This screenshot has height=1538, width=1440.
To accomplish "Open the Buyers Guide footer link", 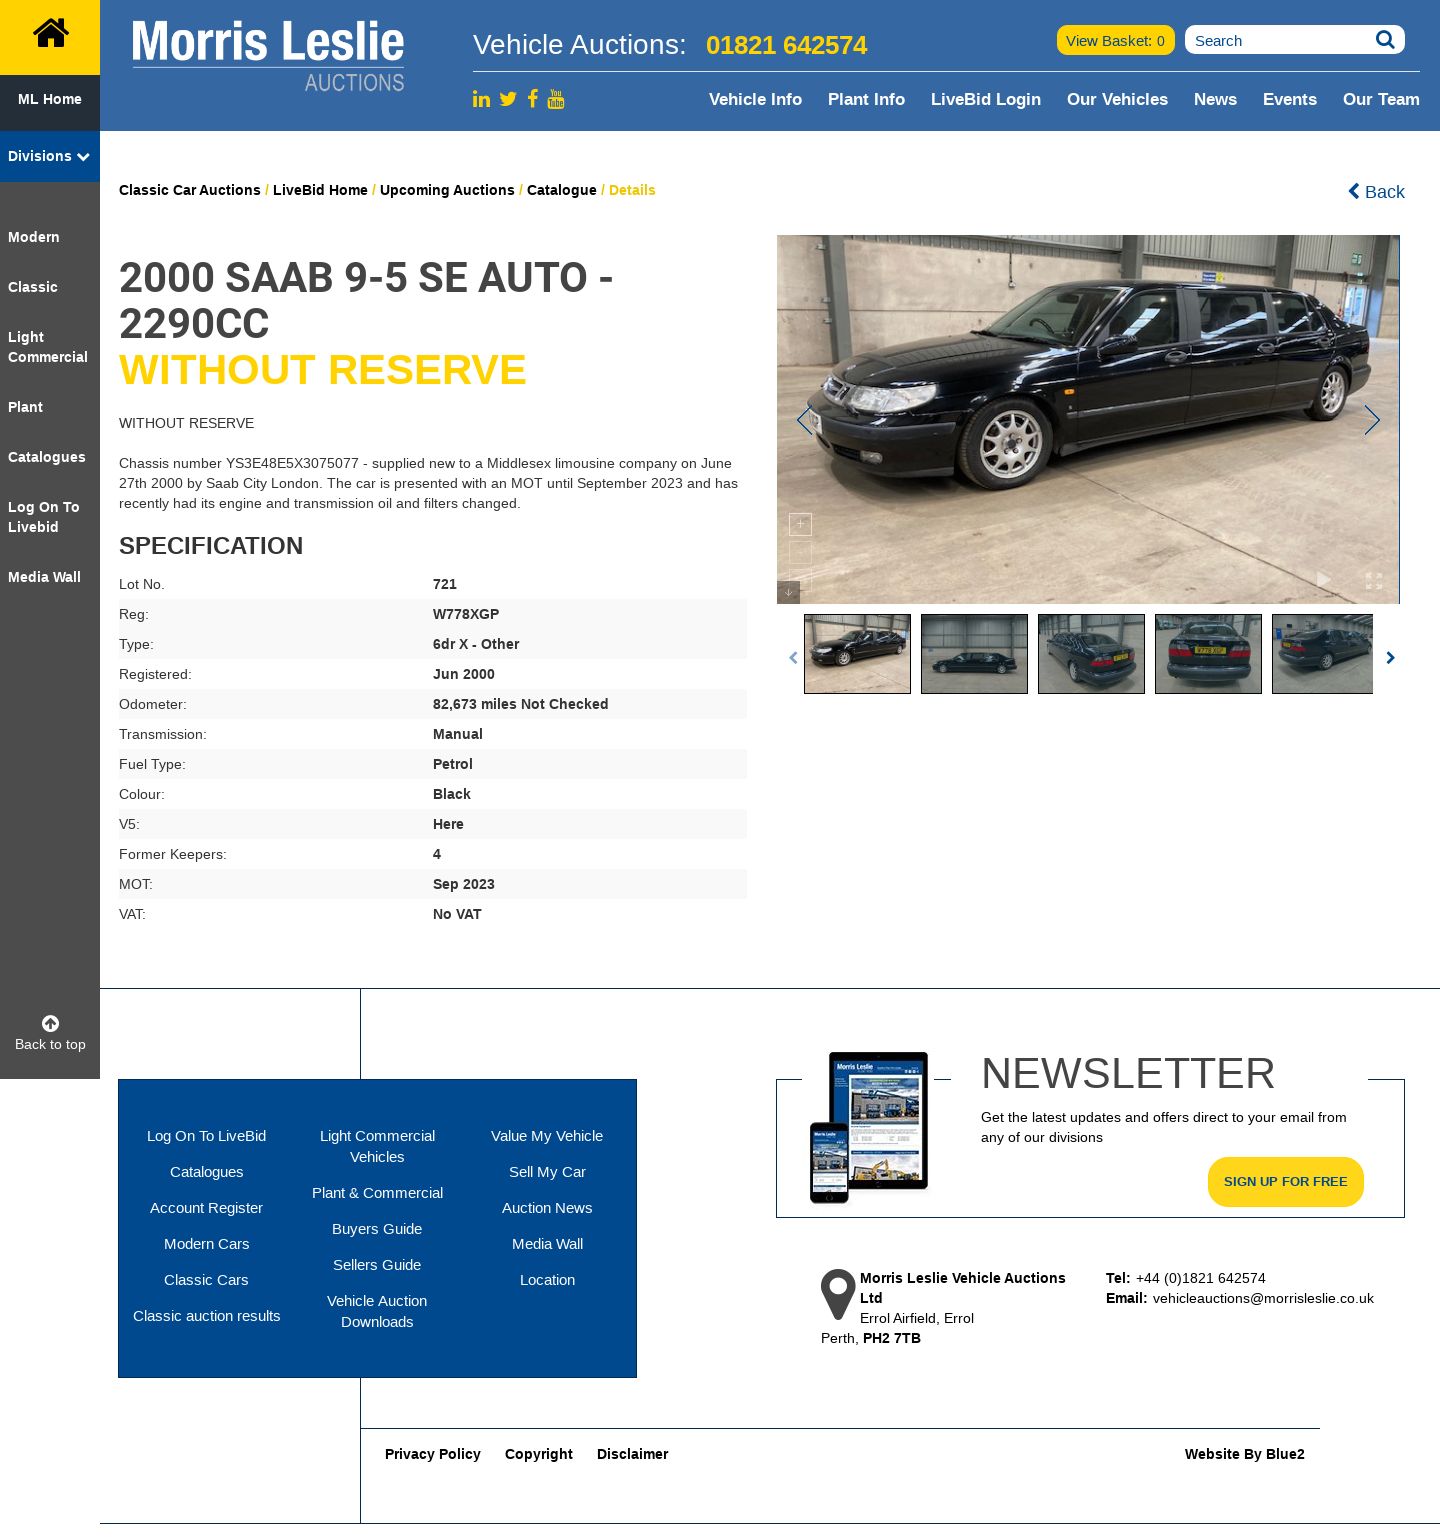I will coord(377,1229).
